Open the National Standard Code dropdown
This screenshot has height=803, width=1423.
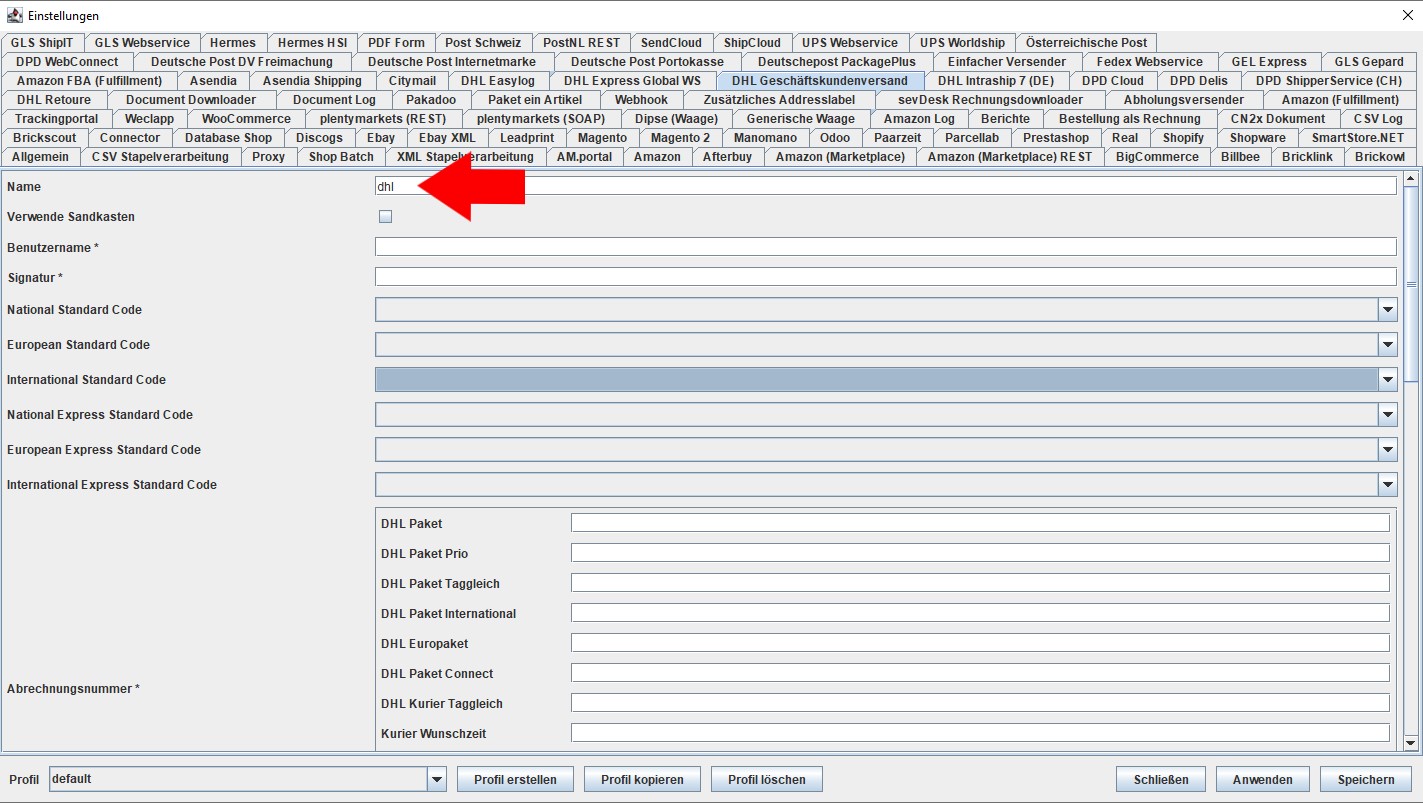[1387, 310]
